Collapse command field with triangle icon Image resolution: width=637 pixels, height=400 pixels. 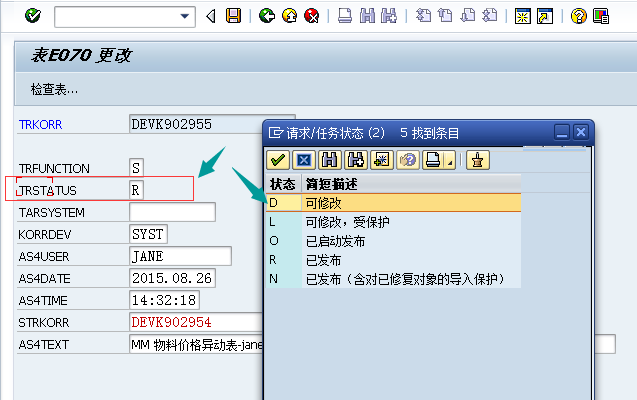[210, 16]
